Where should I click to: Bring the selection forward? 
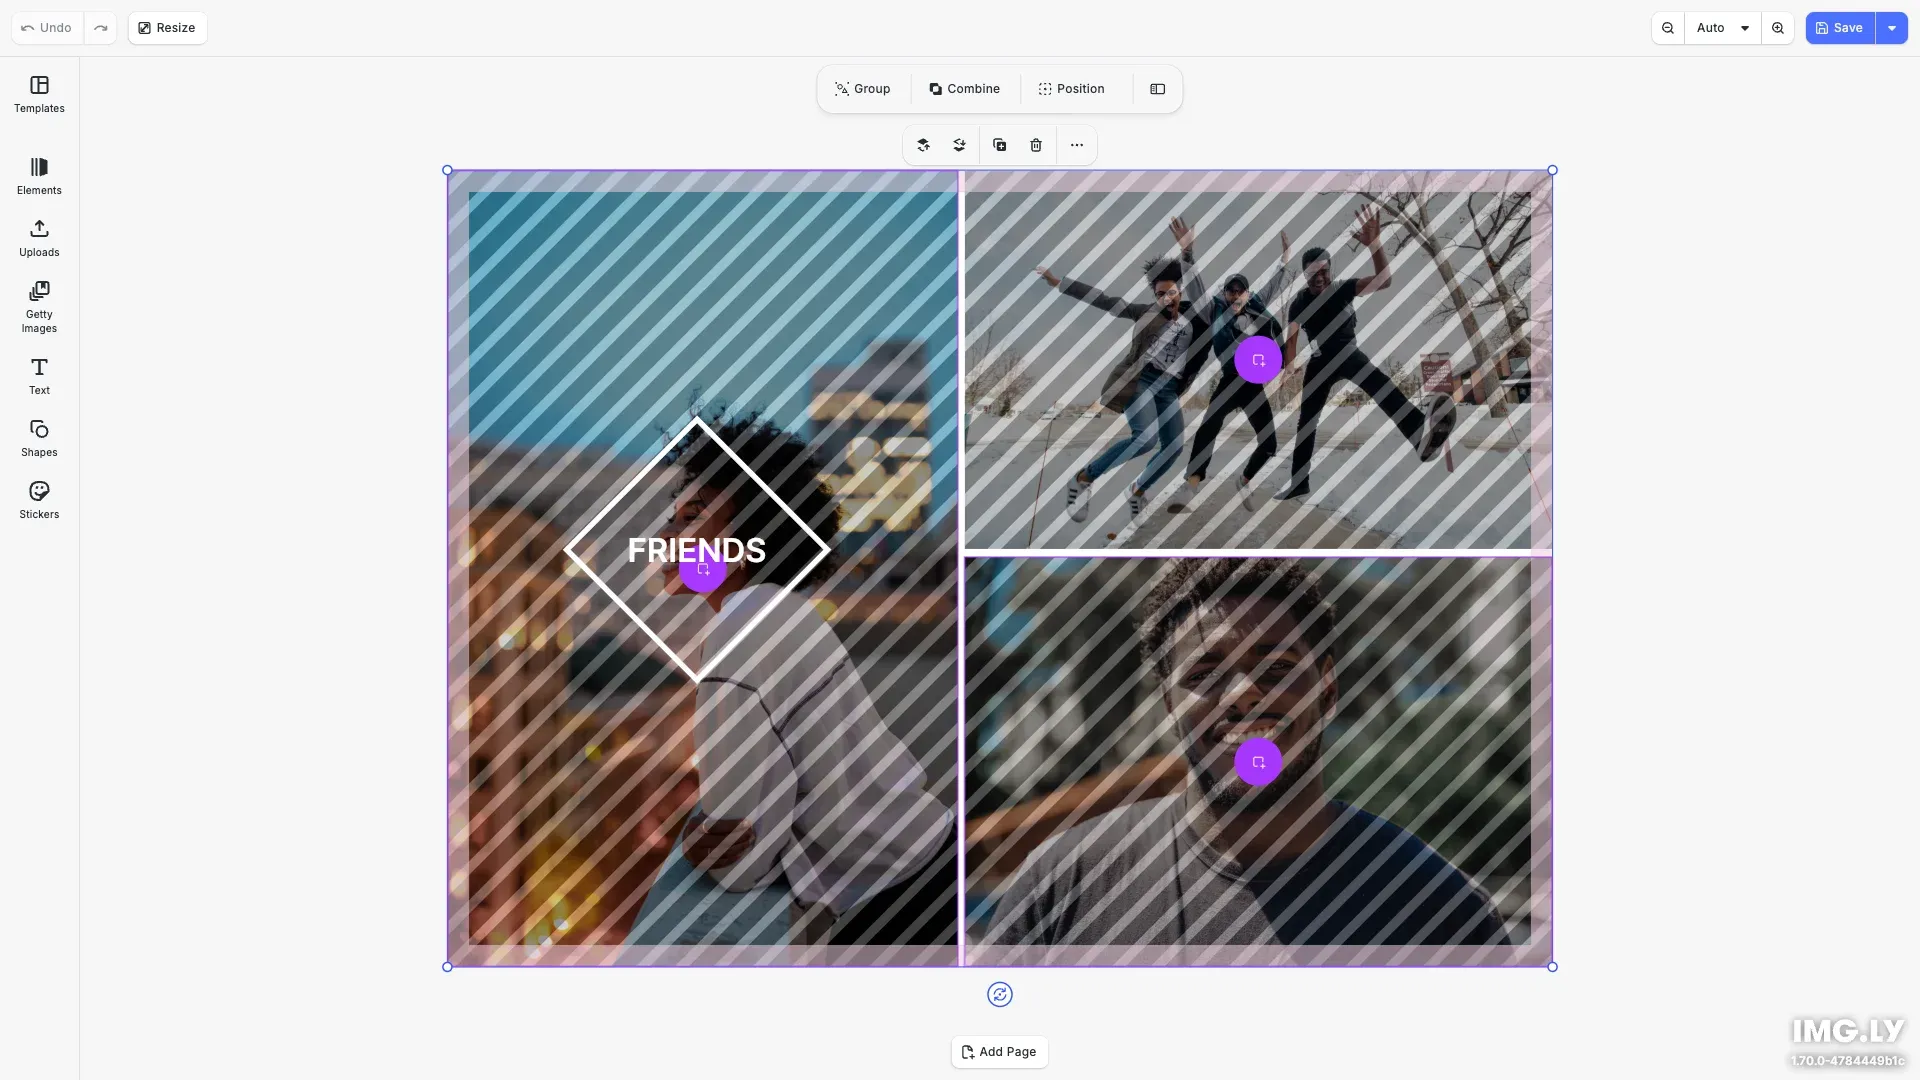923,145
